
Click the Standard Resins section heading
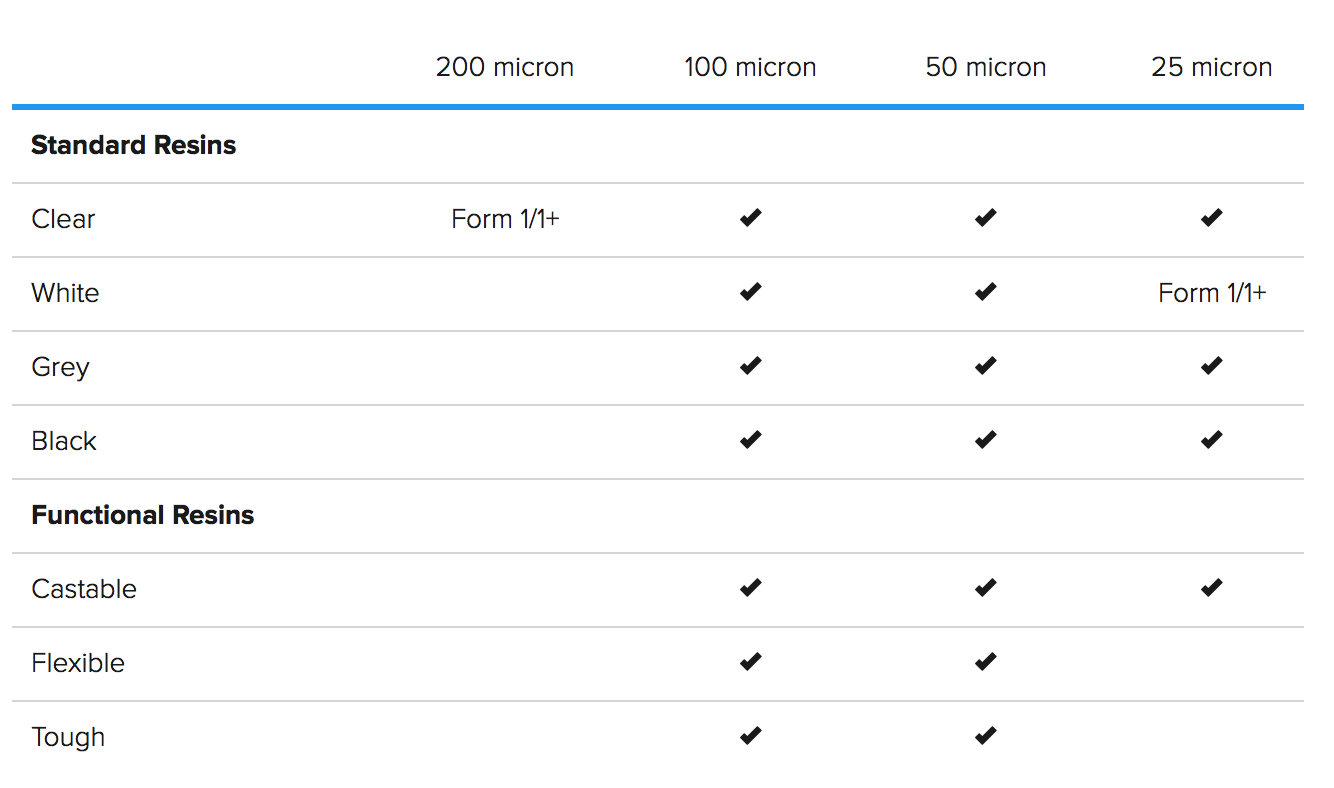[134, 145]
